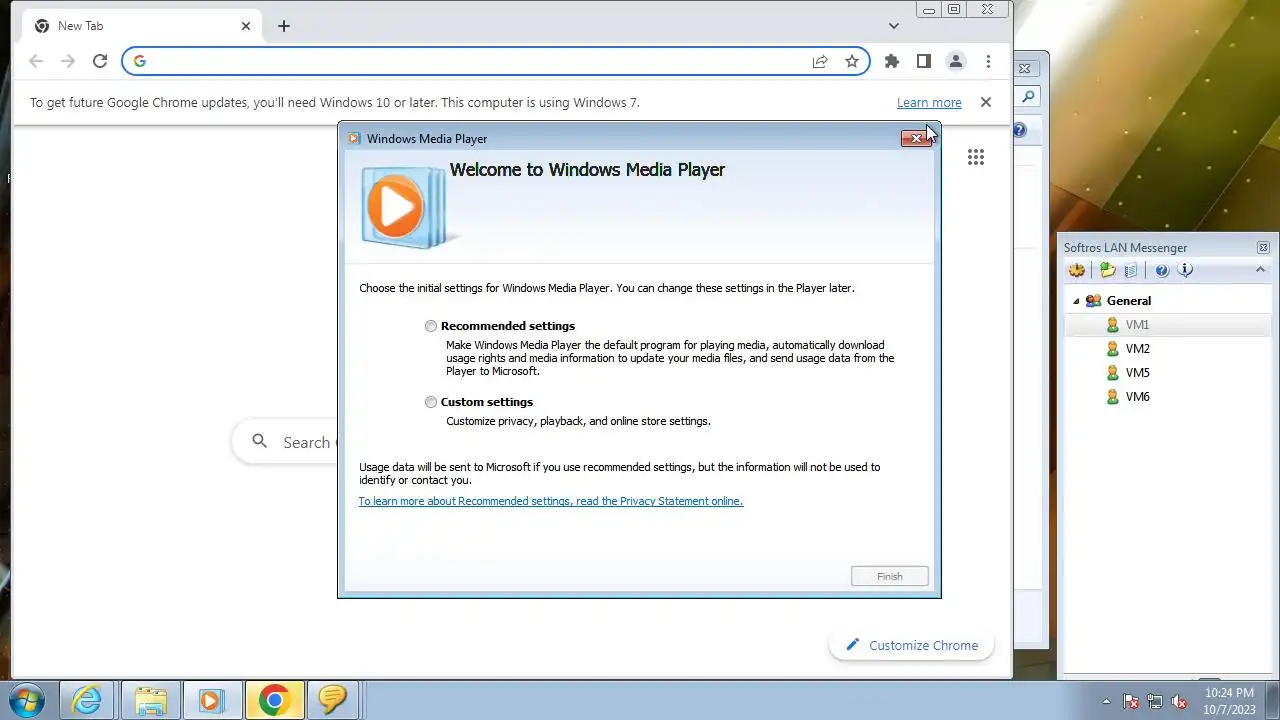Select the Recommended settings radio button
The width and height of the screenshot is (1280, 720).
point(431,326)
